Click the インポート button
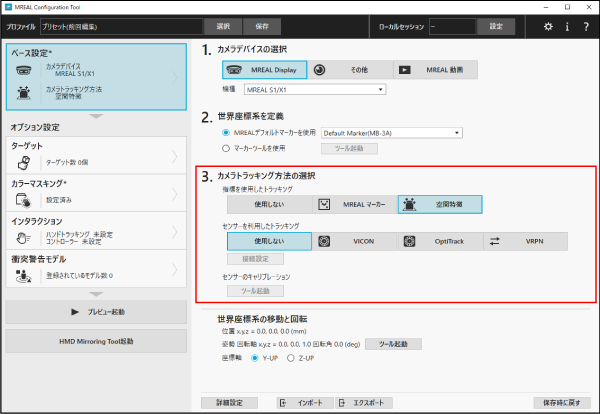Image resolution: width=600 pixels, height=414 pixels. (306, 403)
